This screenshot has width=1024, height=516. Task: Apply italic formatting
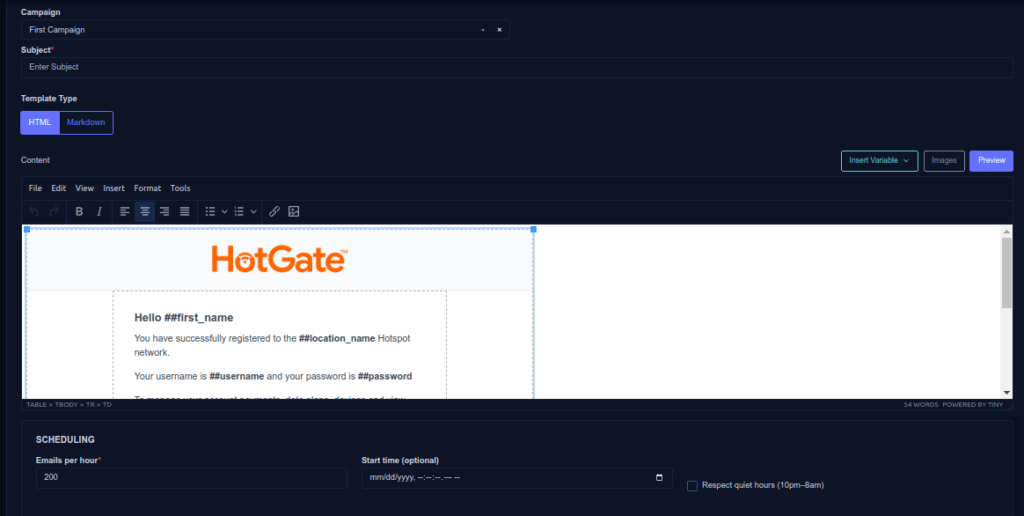click(99, 212)
